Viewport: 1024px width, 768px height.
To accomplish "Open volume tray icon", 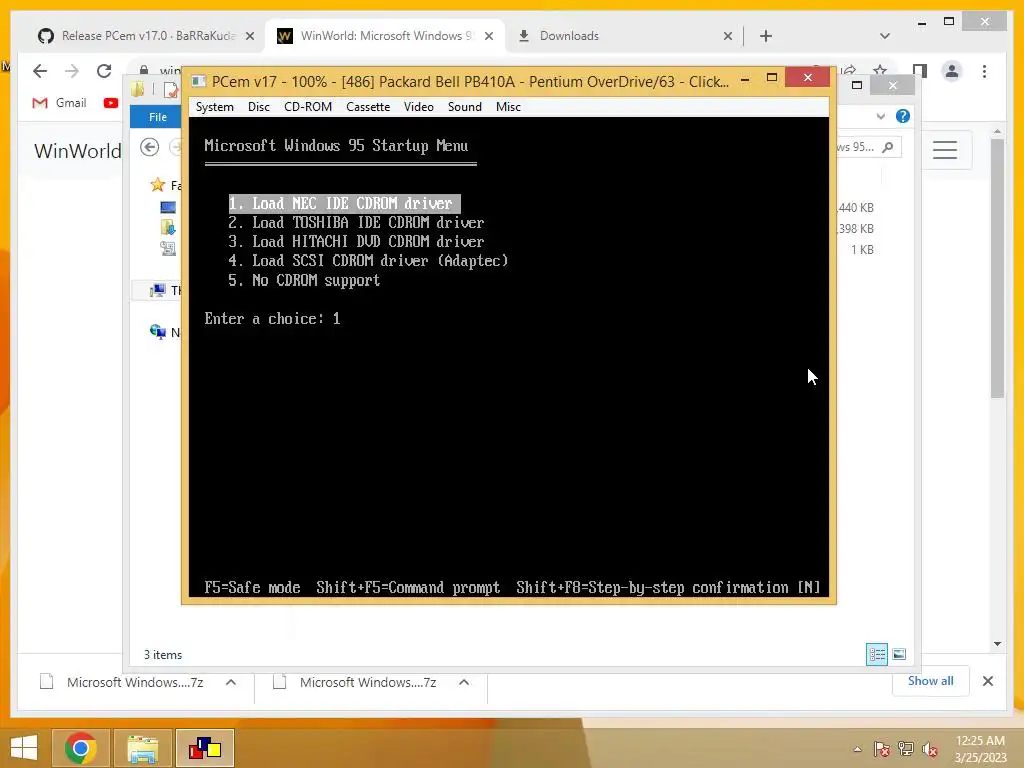I will [x=929, y=749].
